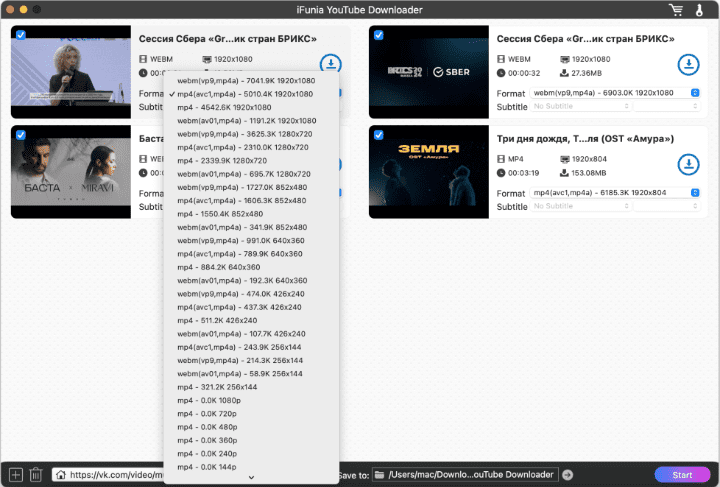Select webm(vp9,mp4a) - 7041.9K 1920x1080 option
Viewport: 720px width, 487px height.
pos(244,80)
